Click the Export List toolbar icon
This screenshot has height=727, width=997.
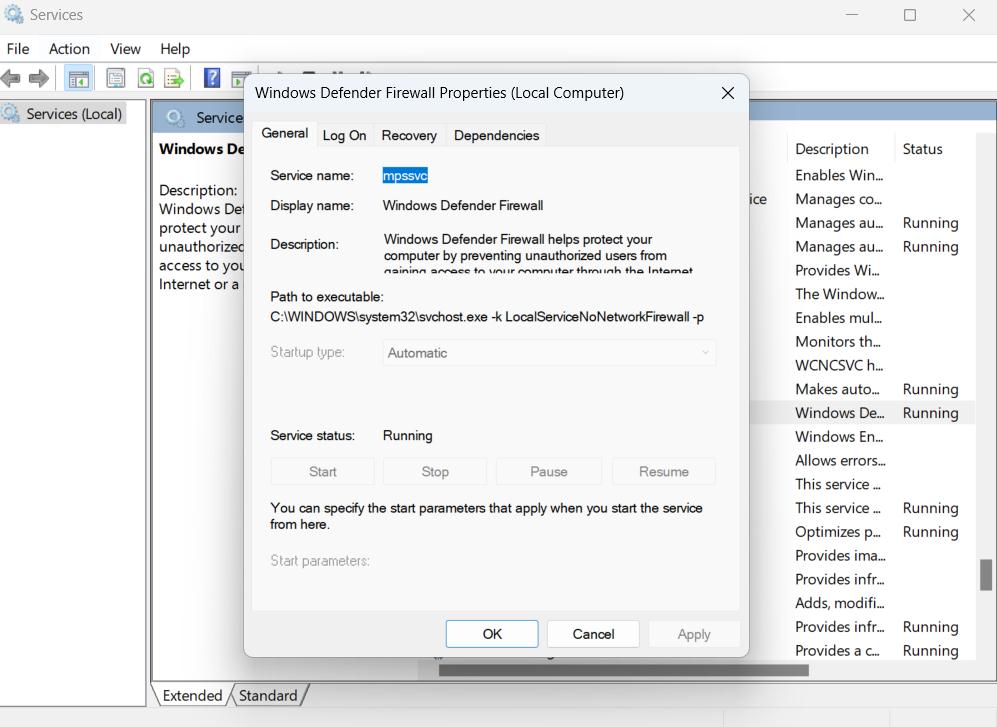coord(174,79)
